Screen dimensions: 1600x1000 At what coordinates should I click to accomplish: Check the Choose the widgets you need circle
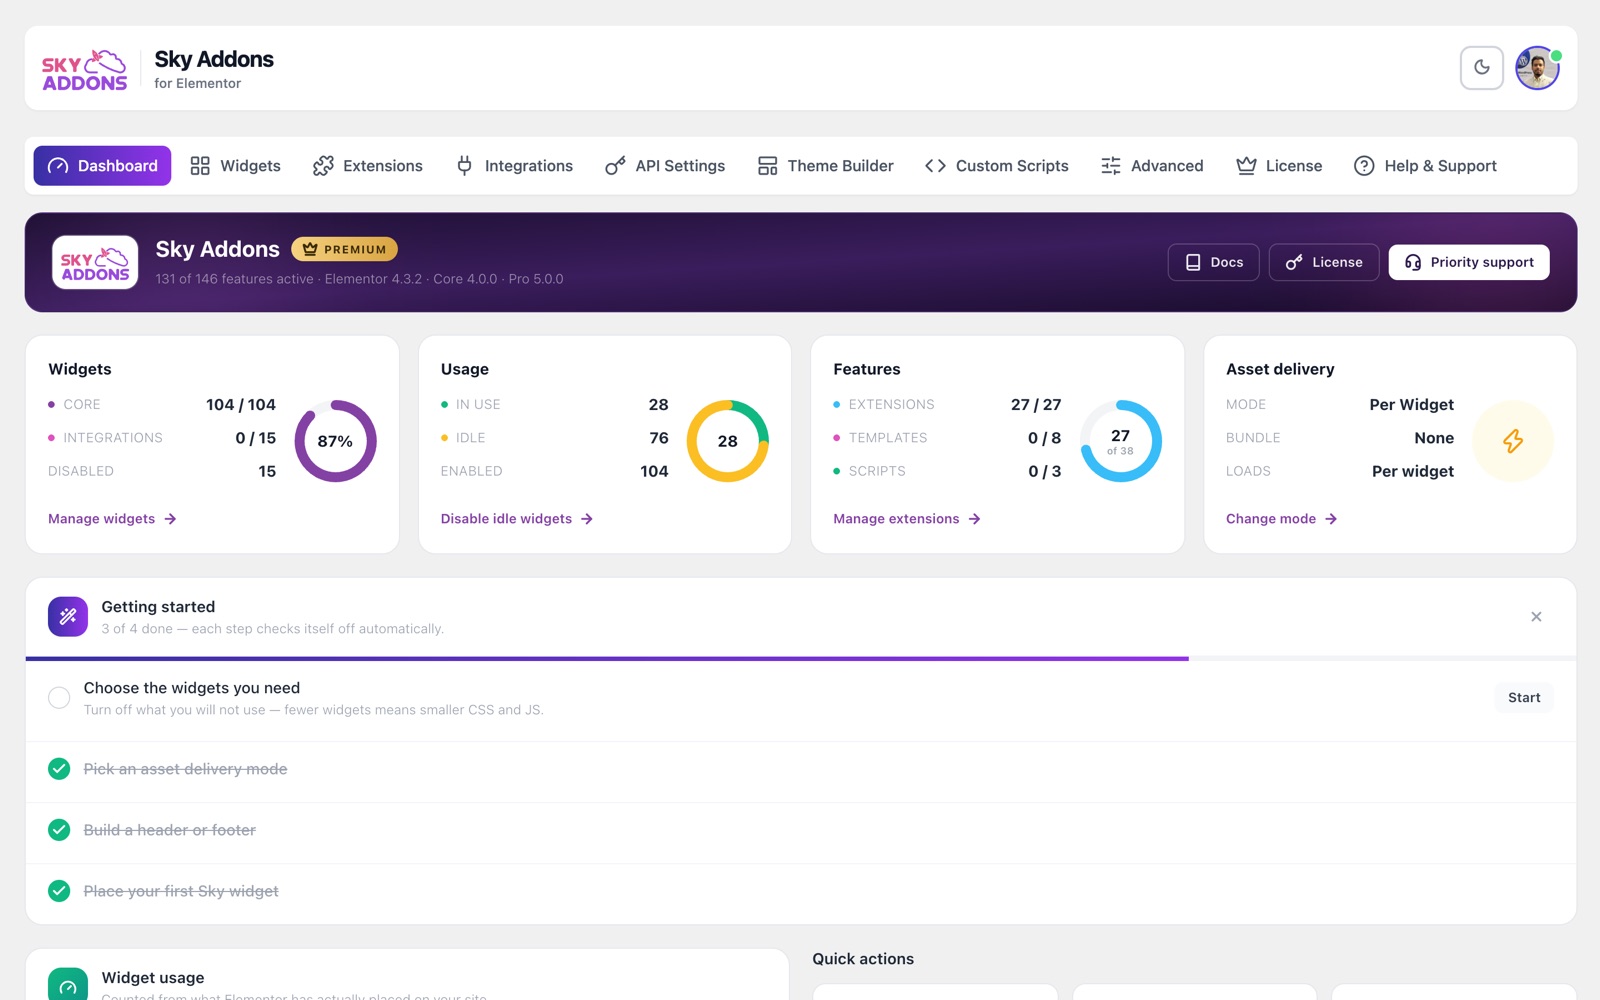(59, 698)
